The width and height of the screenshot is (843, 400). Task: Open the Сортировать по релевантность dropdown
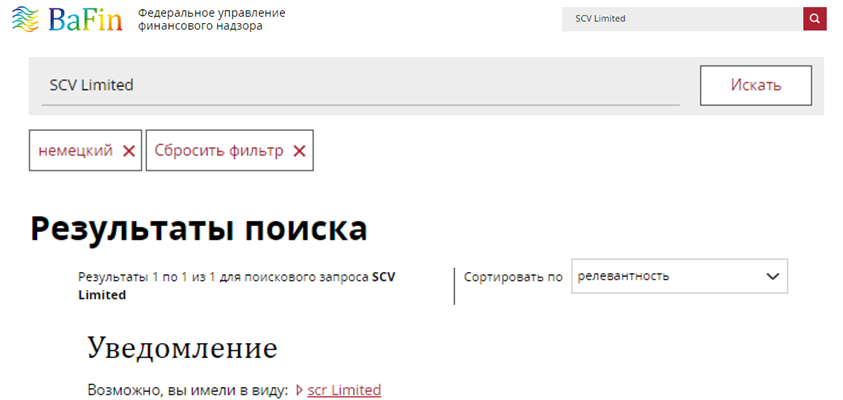(679, 276)
